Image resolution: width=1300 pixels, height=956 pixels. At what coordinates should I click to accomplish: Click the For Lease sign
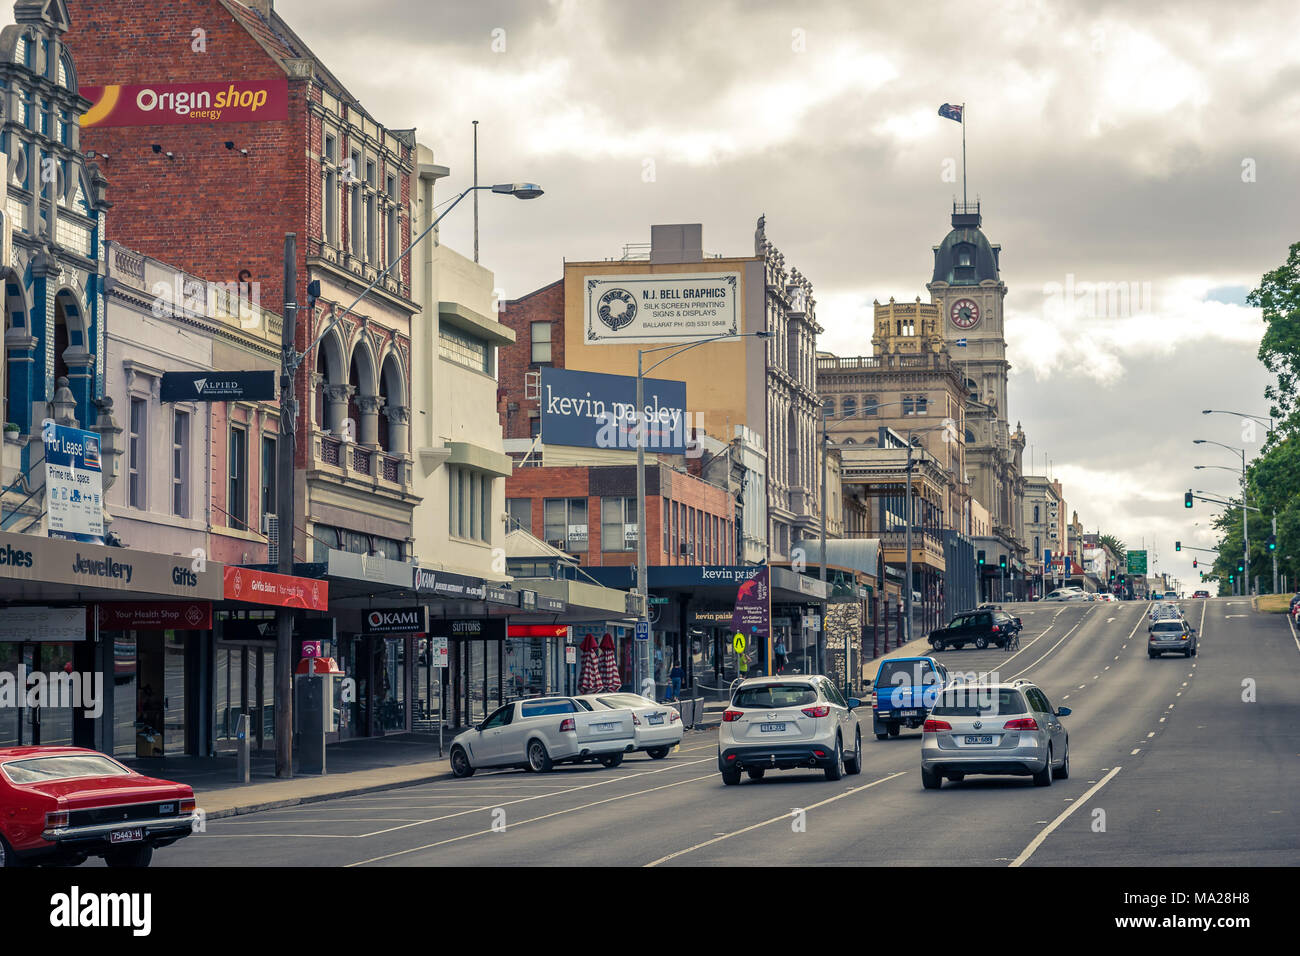point(74,481)
